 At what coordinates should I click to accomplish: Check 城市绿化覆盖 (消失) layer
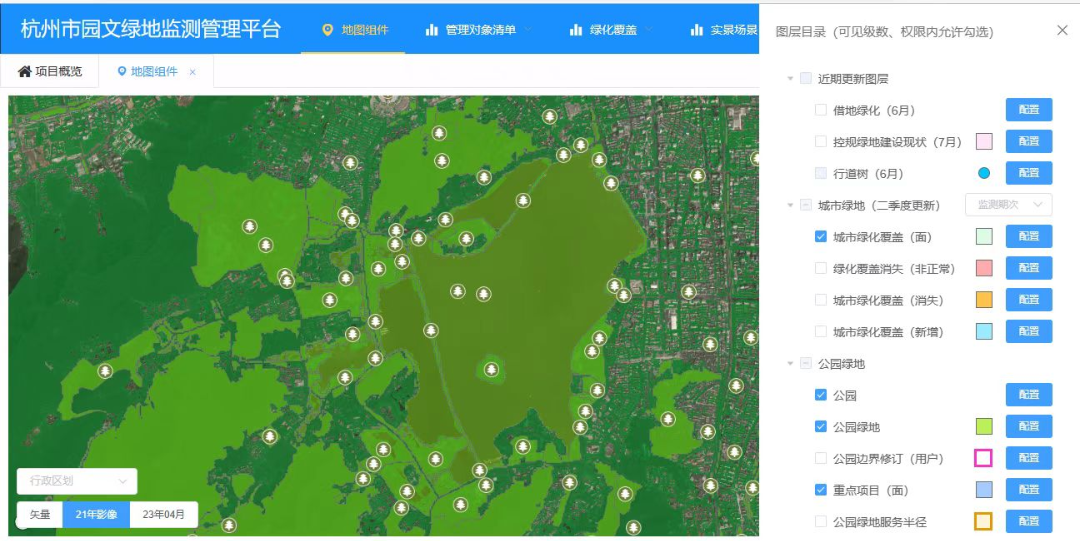click(x=821, y=300)
